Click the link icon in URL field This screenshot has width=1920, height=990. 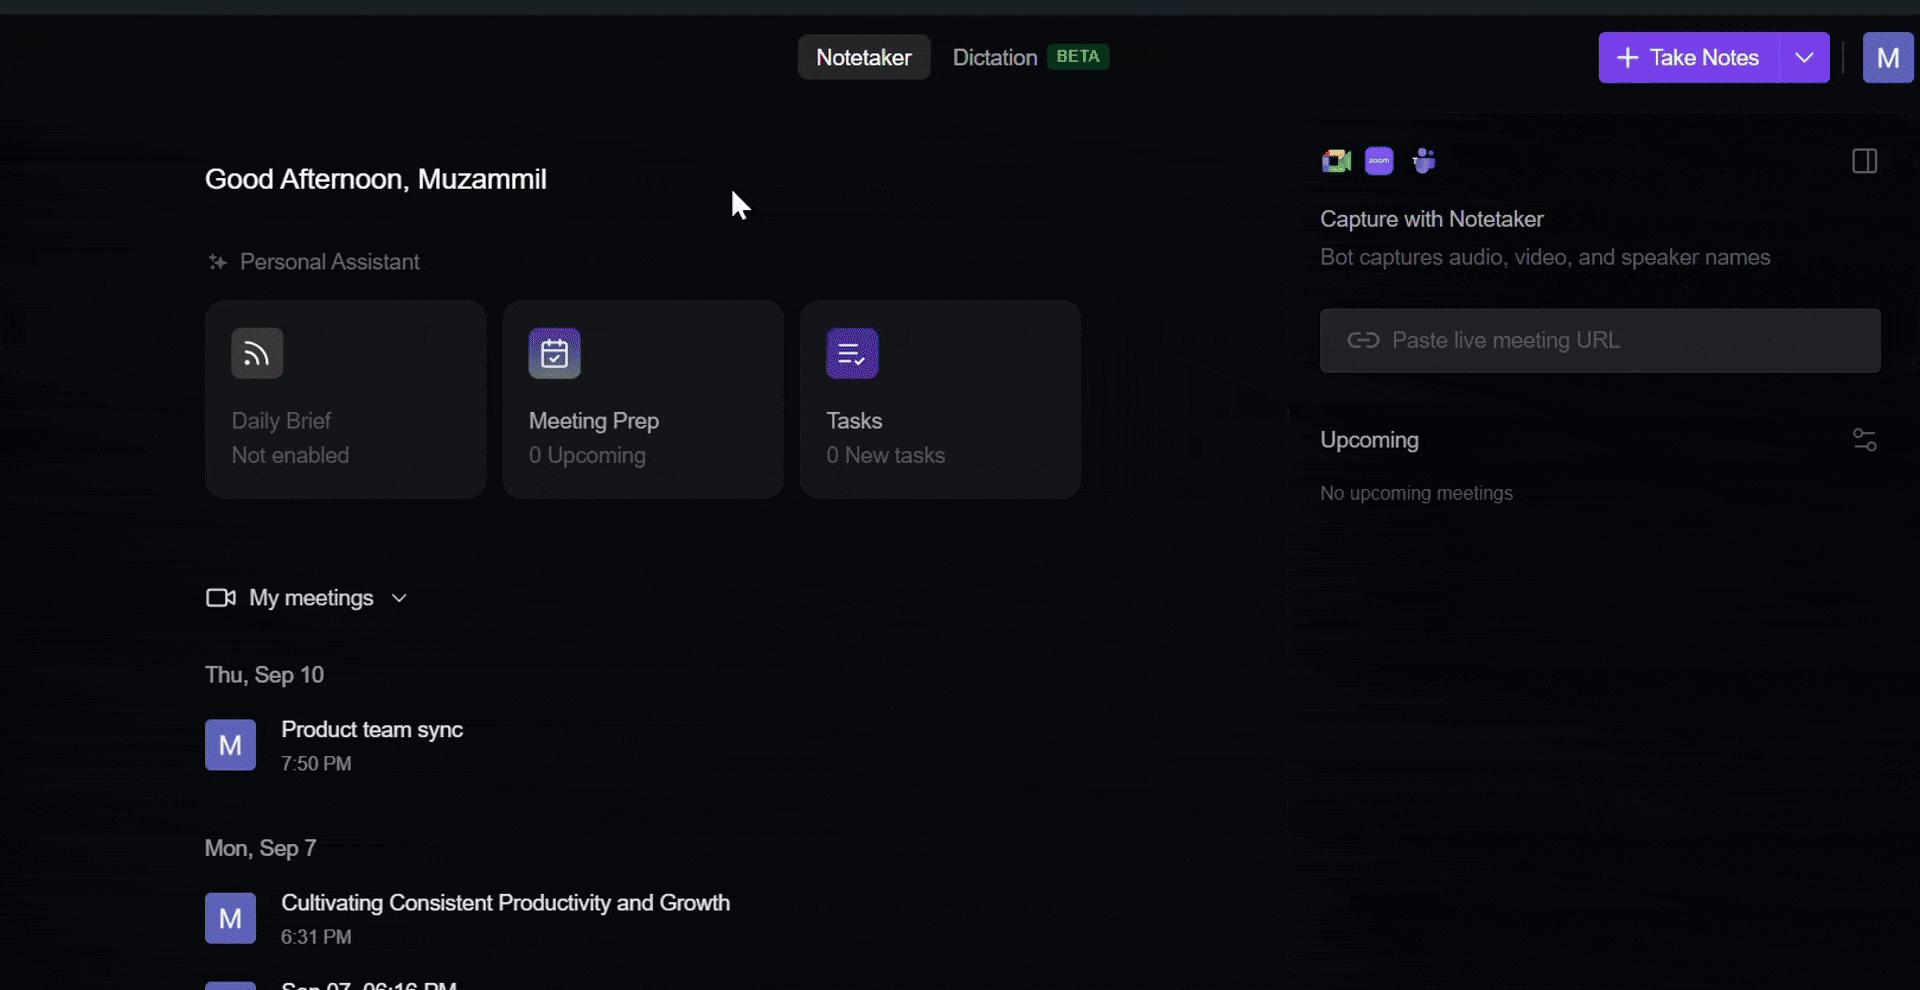(1362, 340)
